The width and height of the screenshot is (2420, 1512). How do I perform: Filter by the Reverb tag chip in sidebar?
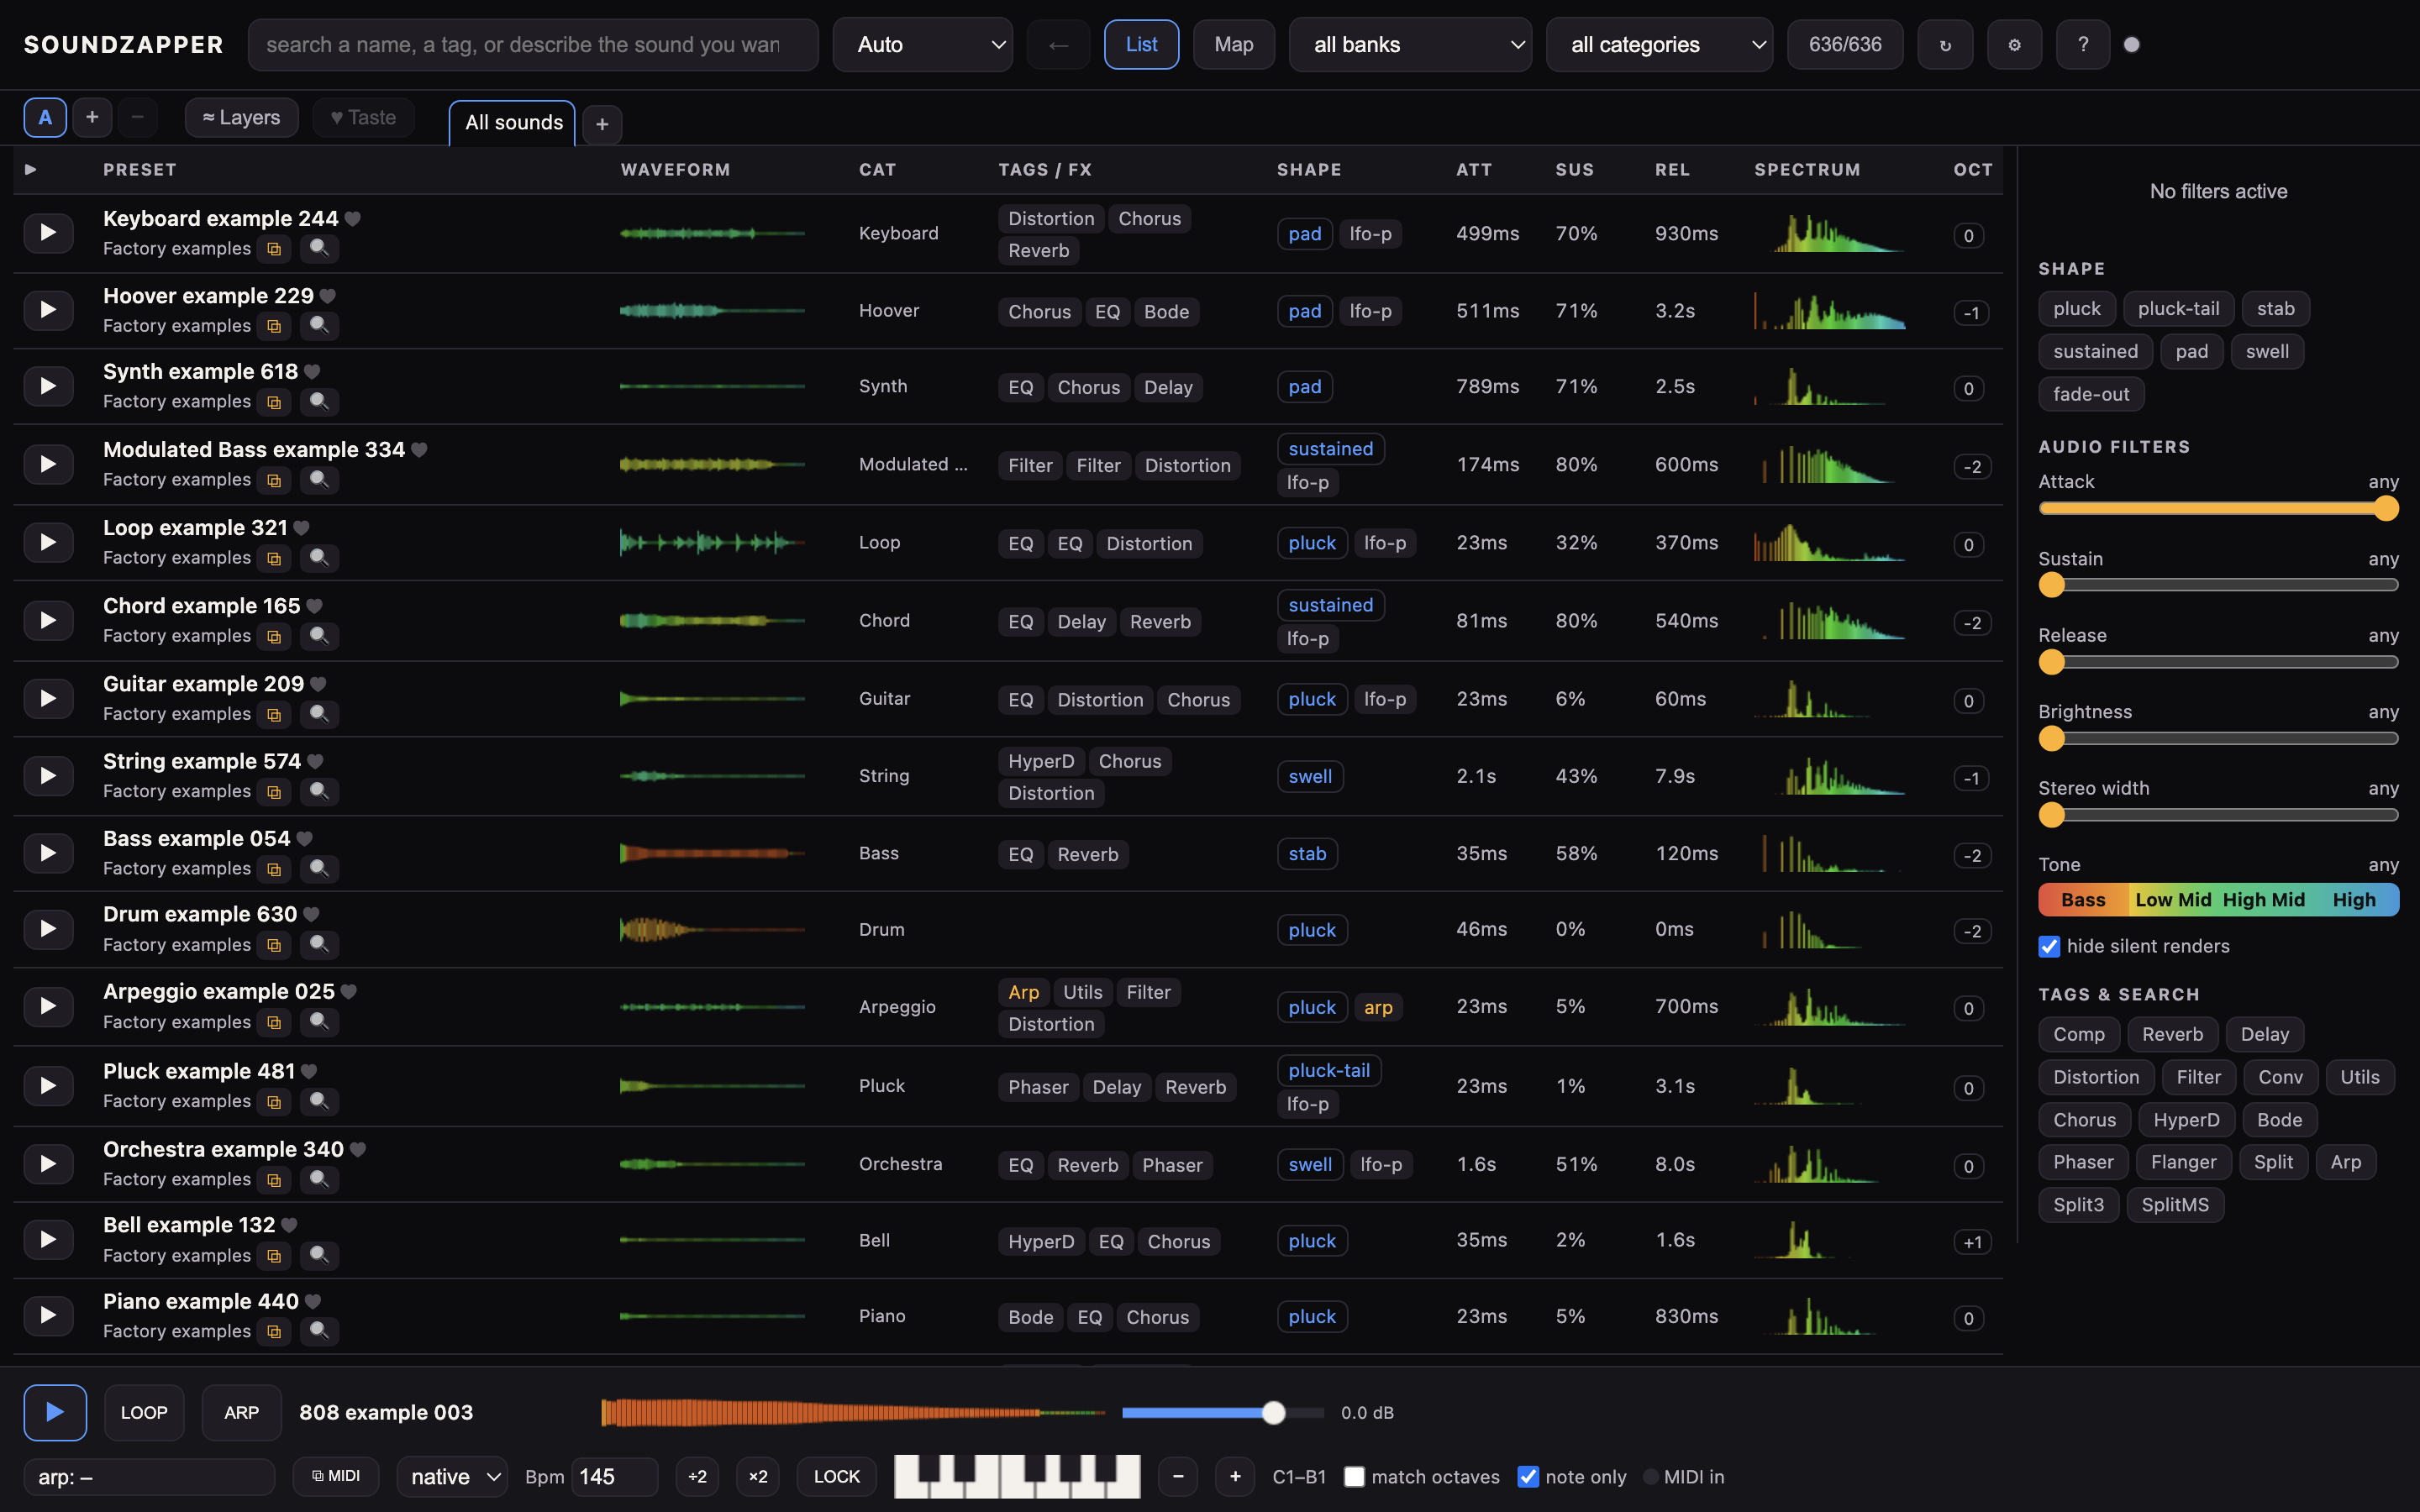tap(2172, 1034)
